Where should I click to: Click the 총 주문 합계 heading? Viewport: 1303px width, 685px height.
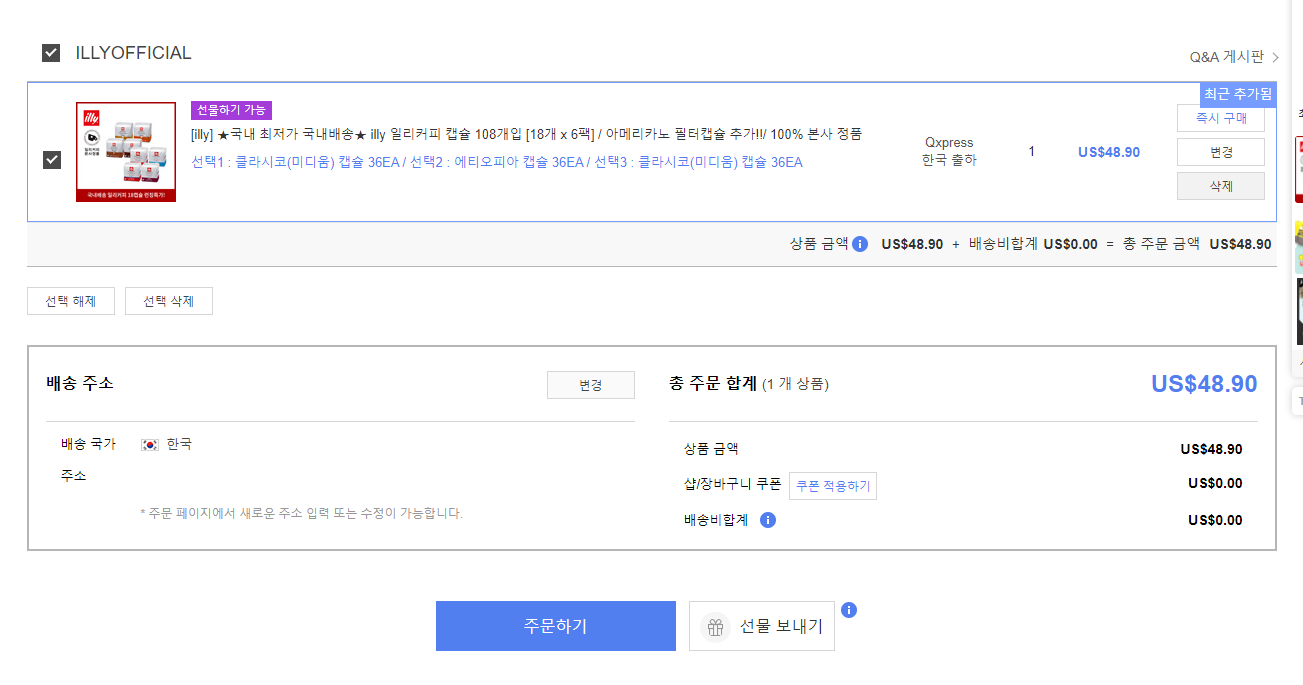[713, 383]
